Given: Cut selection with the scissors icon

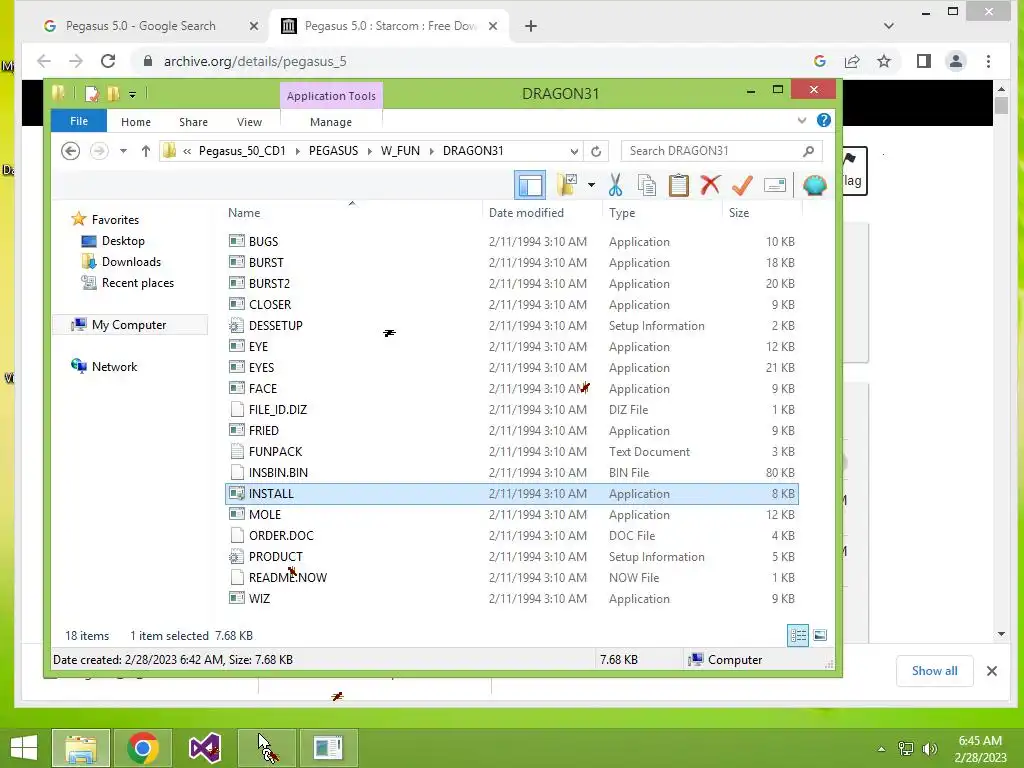Looking at the screenshot, I should pos(615,185).
